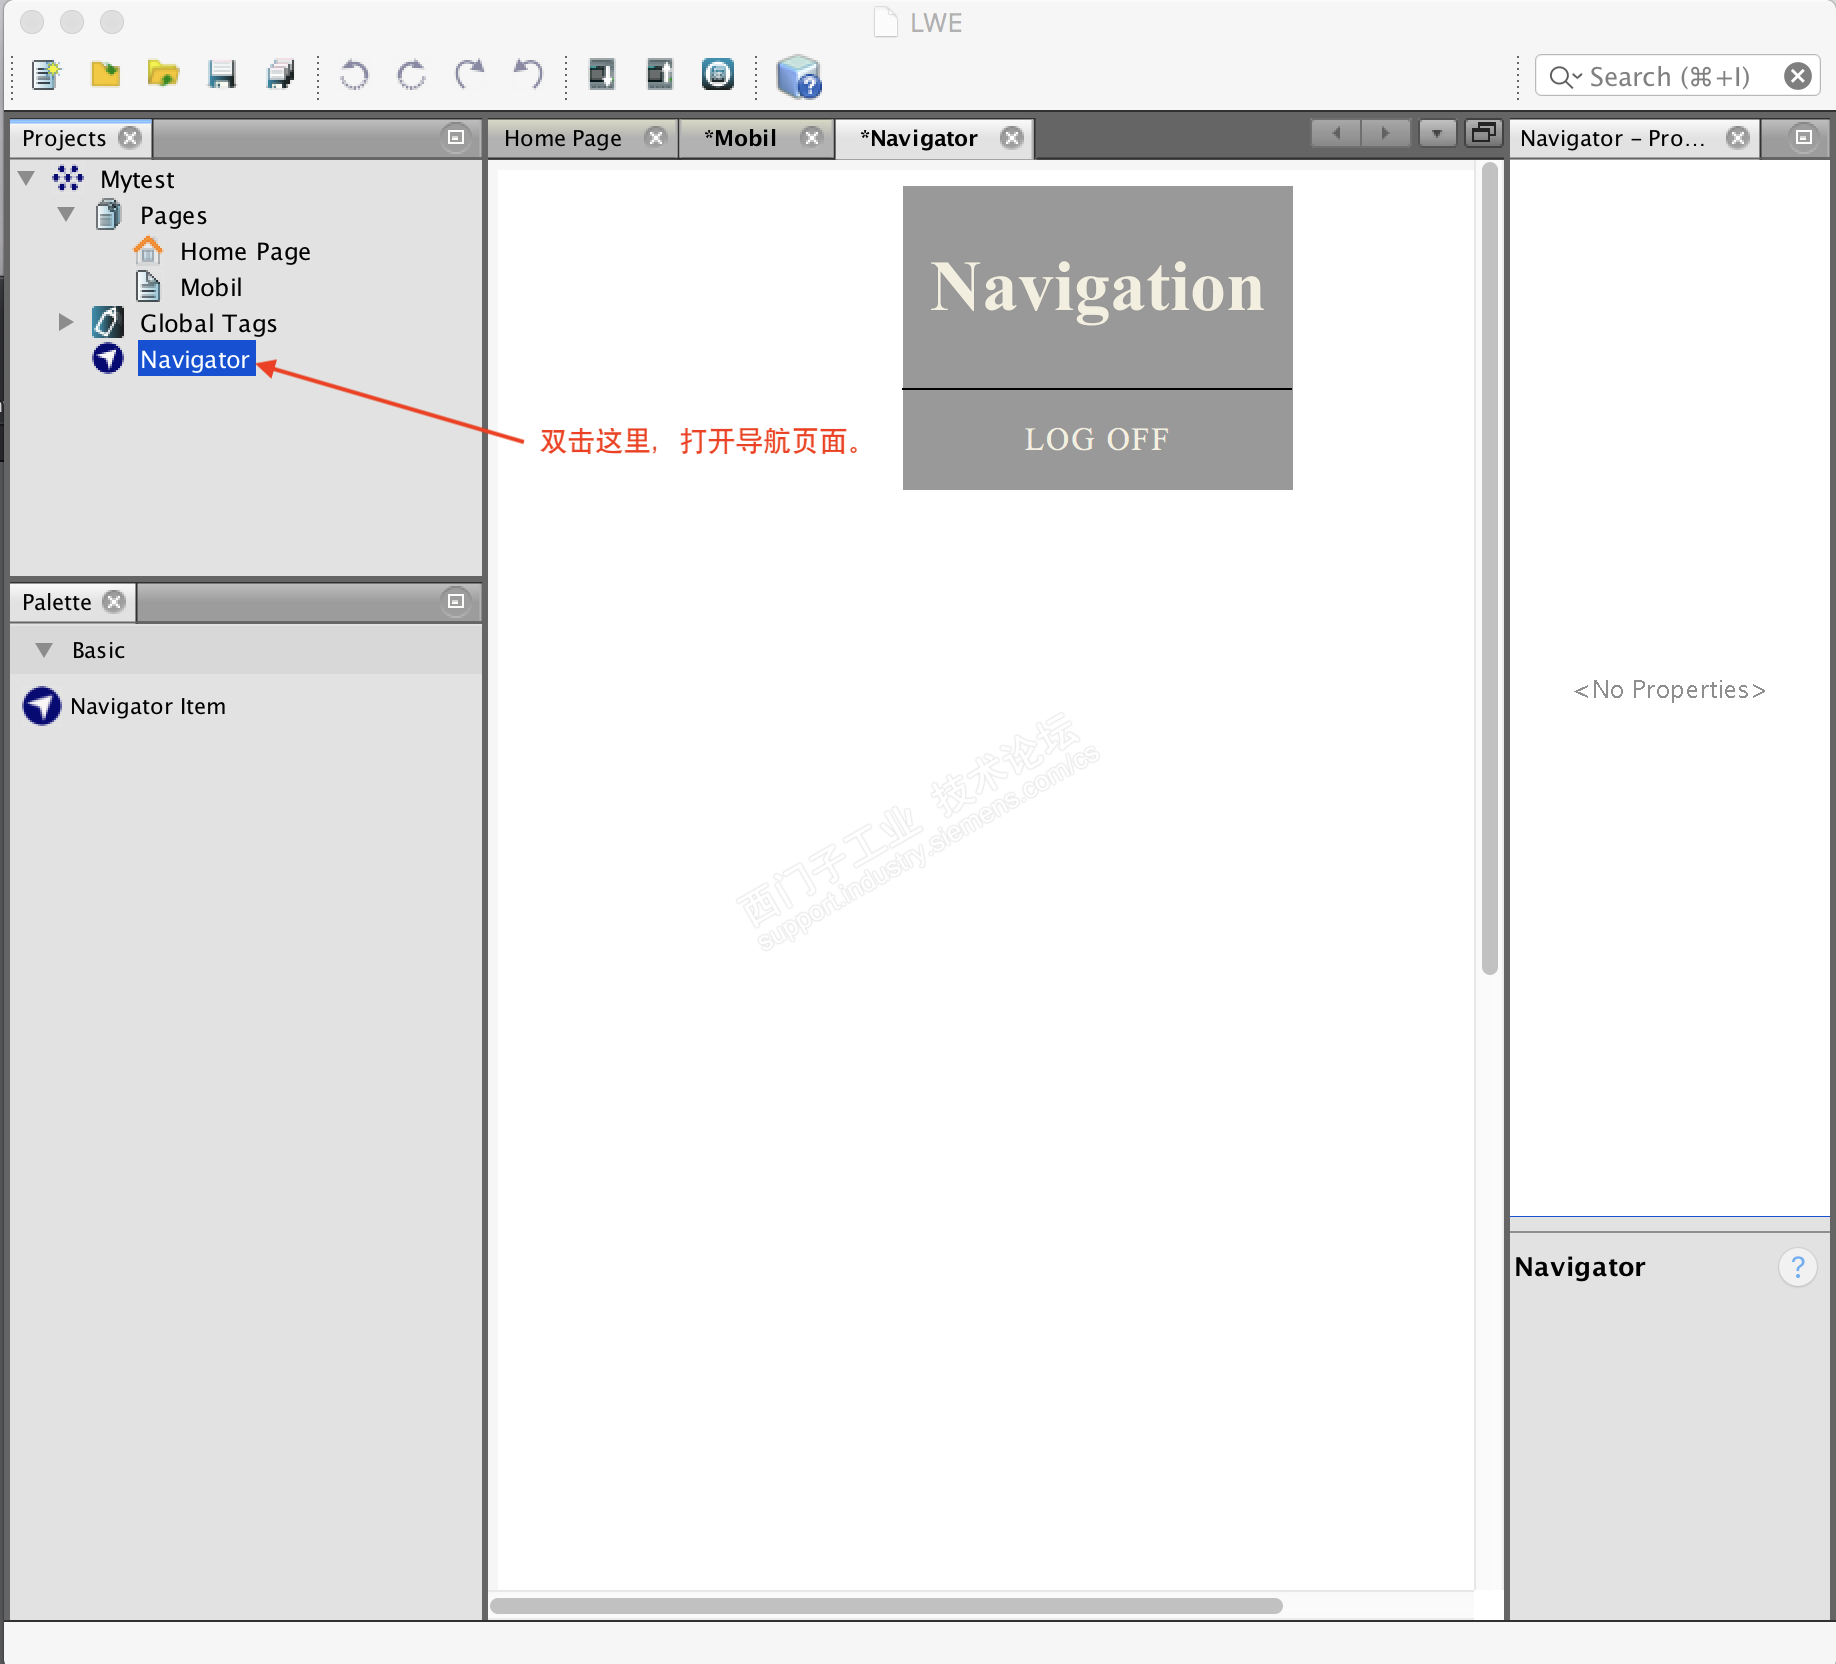This screenshot has width=1836, height=1664.
Task: Click the editor horizontal scrollbar
Action: click(x=886, y=1606)
